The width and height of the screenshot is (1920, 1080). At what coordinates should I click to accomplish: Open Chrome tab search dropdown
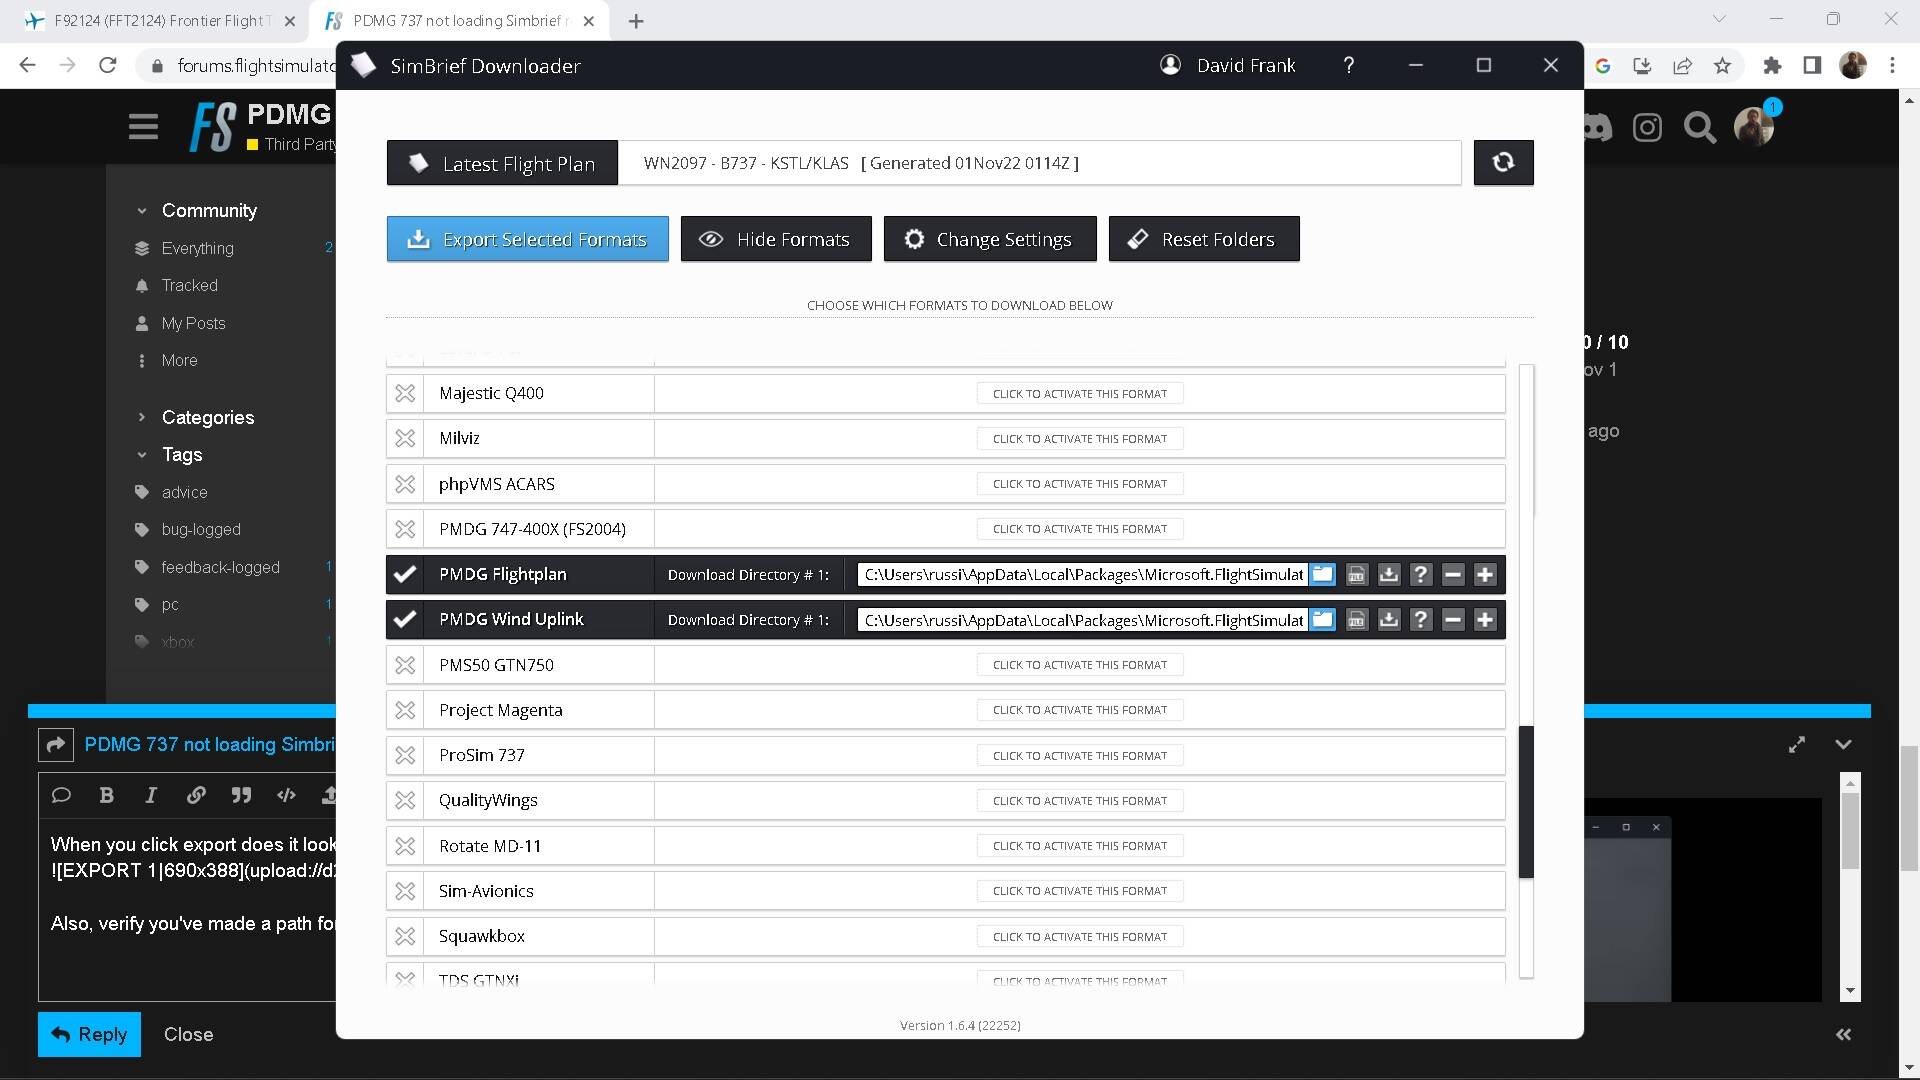point(1719,20)
